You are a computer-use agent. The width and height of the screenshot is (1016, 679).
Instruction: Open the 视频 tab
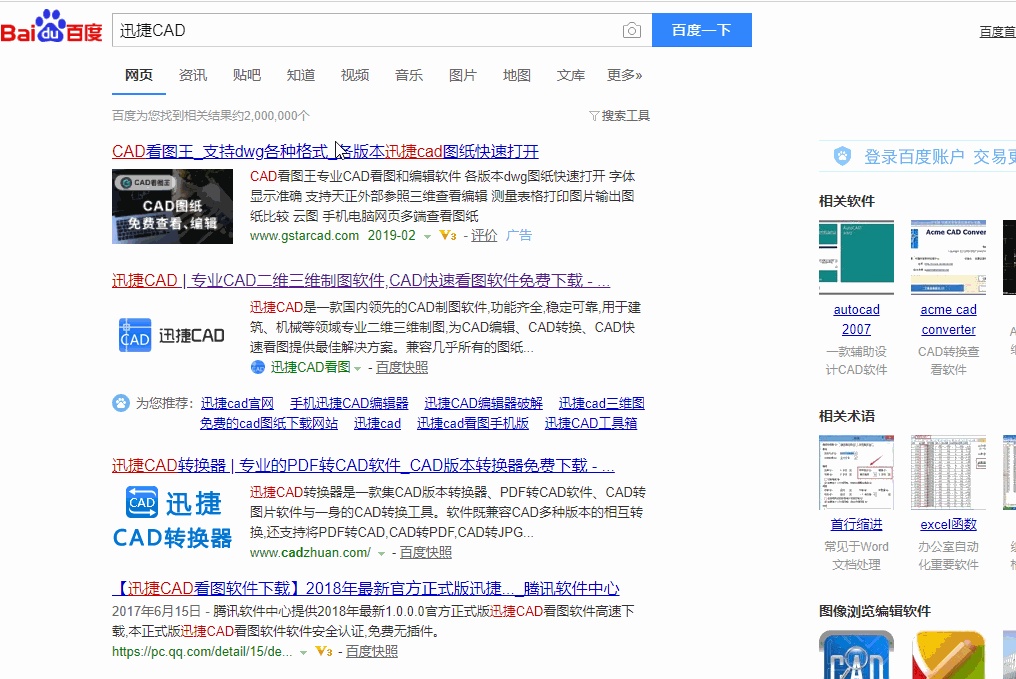click(355, 75)
